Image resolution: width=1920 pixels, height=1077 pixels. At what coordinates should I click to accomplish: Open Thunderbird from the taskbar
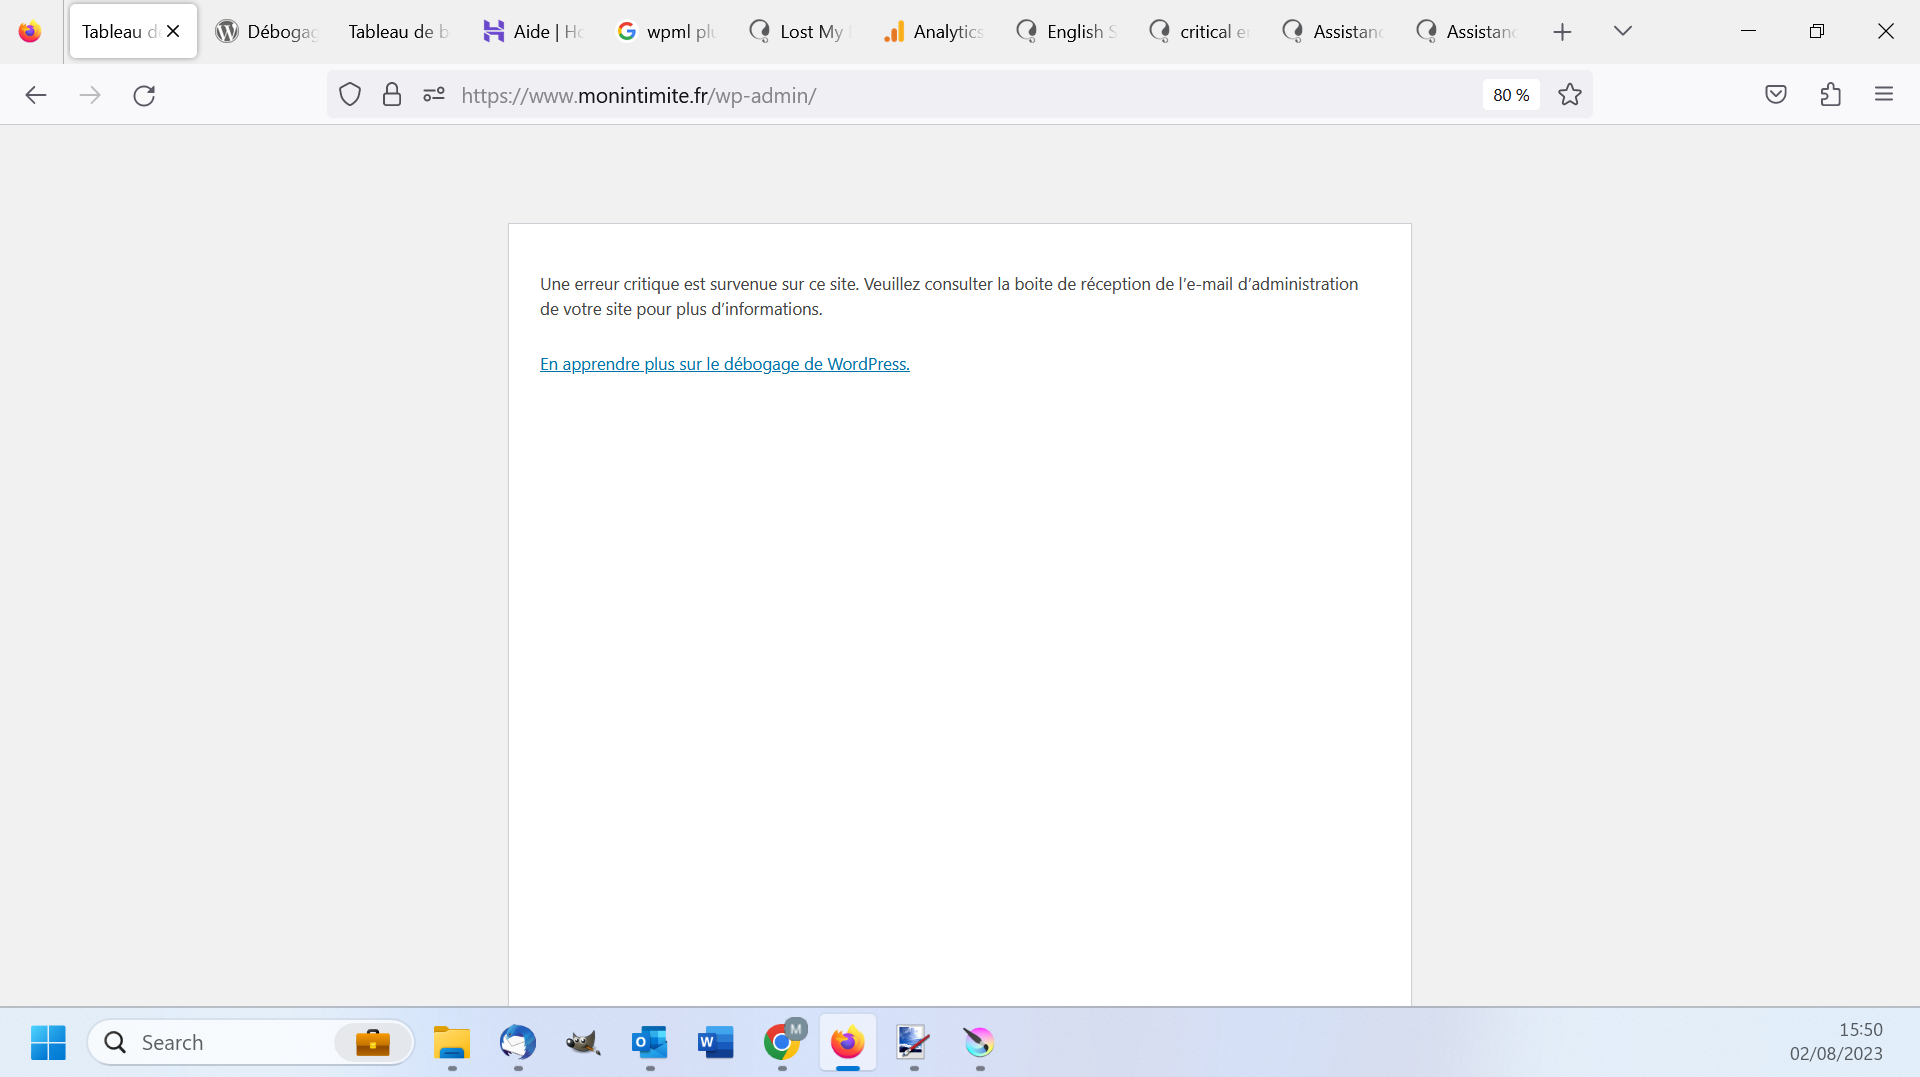(x=518, y=1042)
